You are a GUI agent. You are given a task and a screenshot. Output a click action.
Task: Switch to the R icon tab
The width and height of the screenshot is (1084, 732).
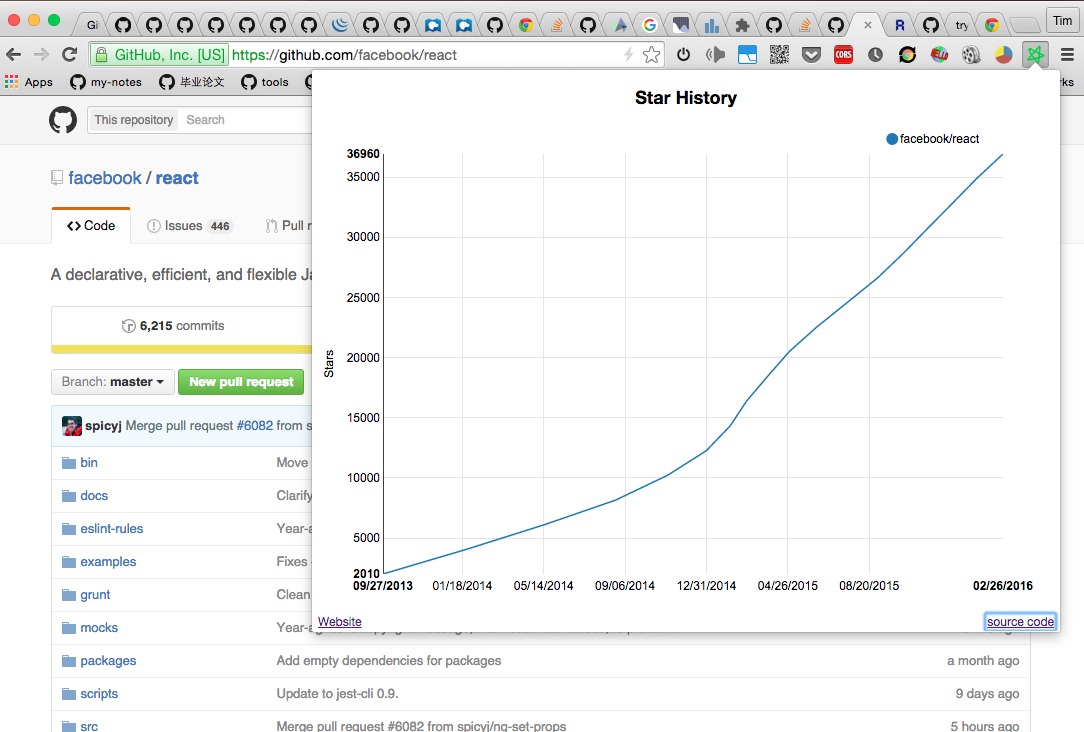899,26
